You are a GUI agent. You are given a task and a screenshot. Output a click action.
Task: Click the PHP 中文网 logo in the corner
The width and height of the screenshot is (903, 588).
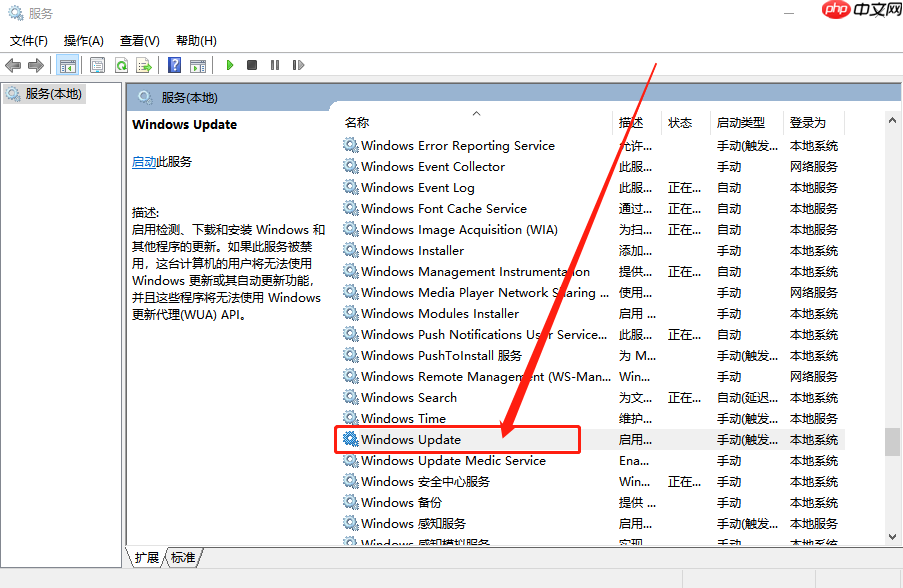tap(859, 12)
